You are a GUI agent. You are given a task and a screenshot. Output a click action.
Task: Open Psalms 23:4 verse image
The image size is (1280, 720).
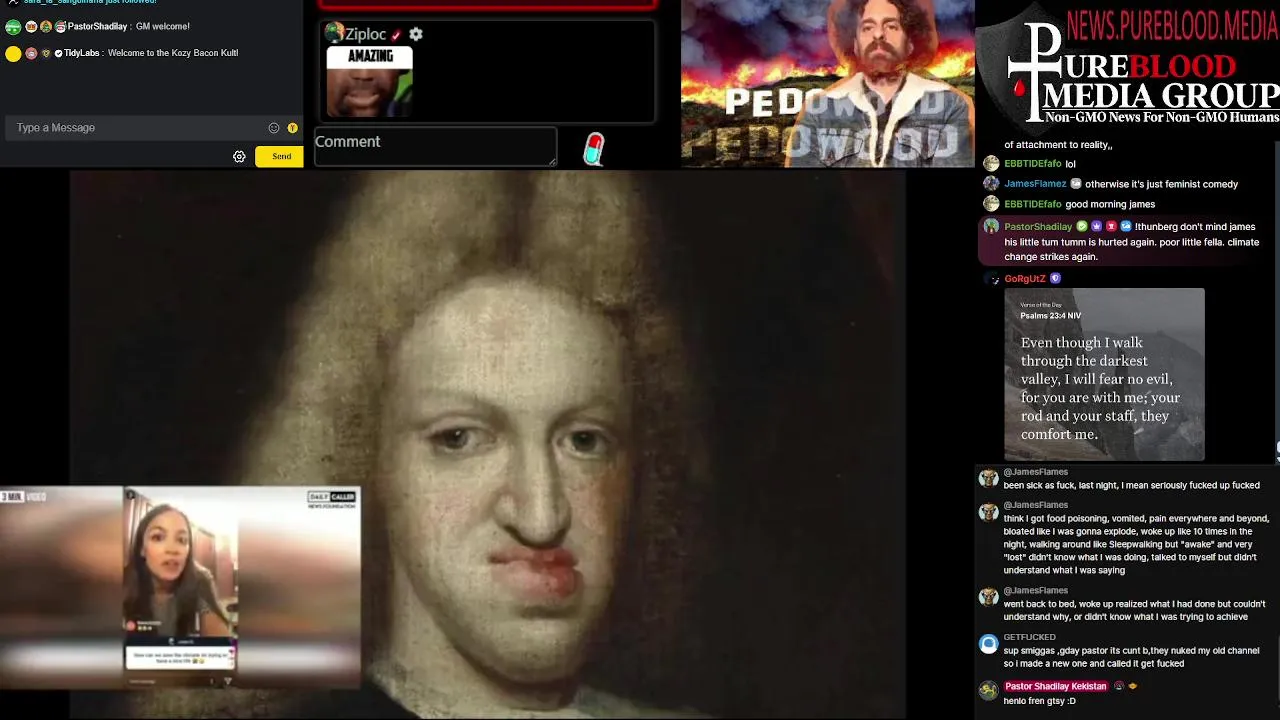[x=1104, y=374]
